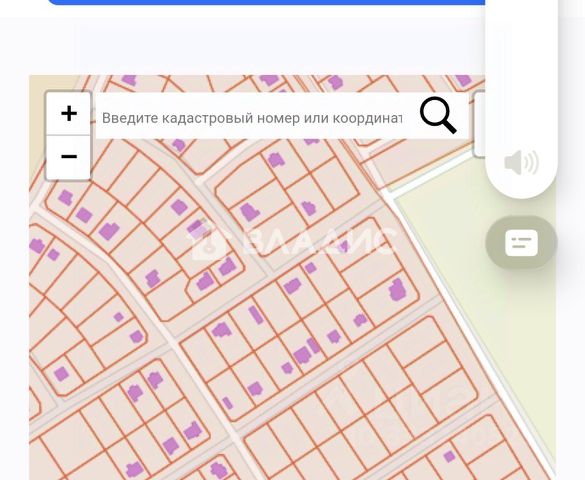Open the captions card button
This screenshot has height=480, width=585.
pyautogui.click(x=521, y=243)
